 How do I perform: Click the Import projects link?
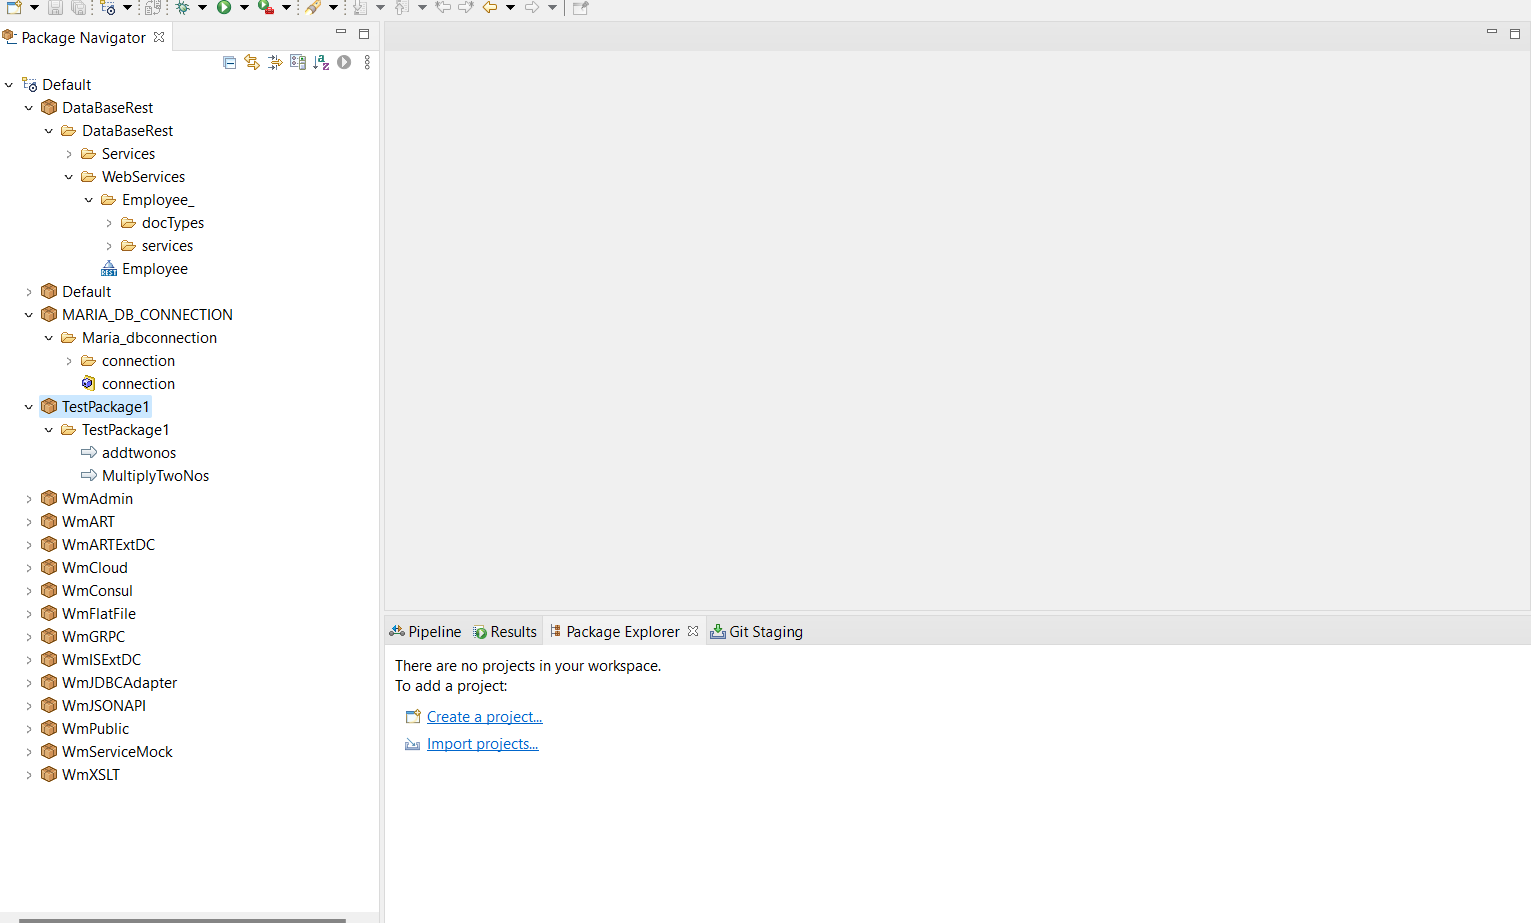click(482, 743)
